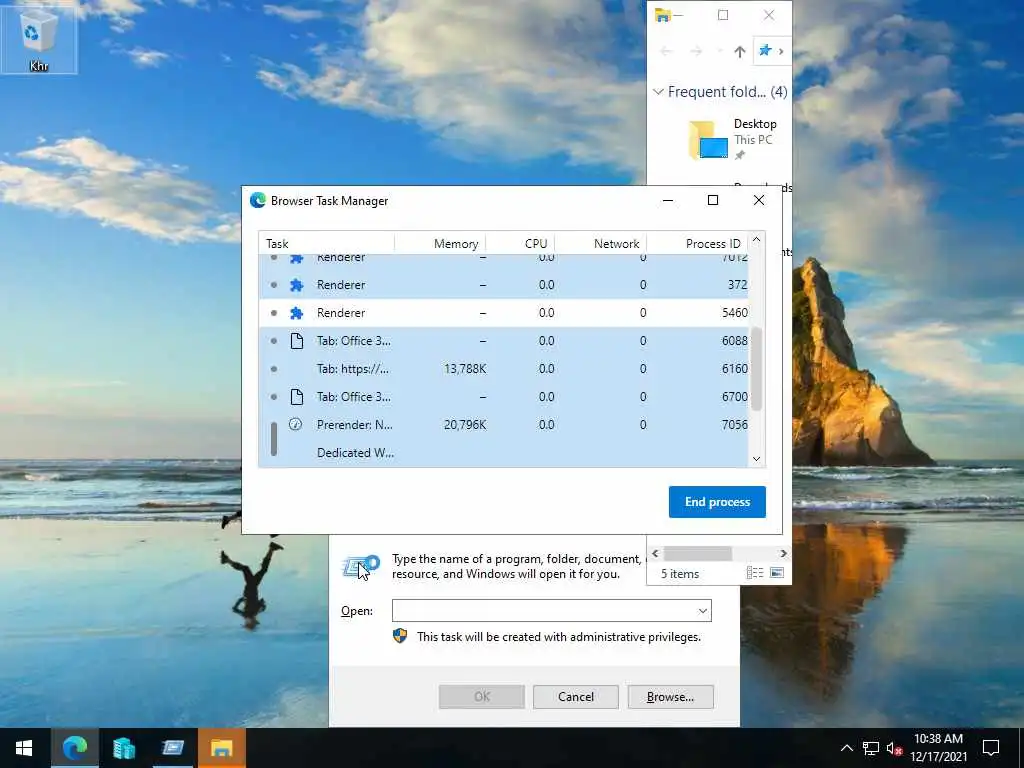Open Server Manager from the taskbar
Screen dimensions: 1024x768
click(123, 748)
